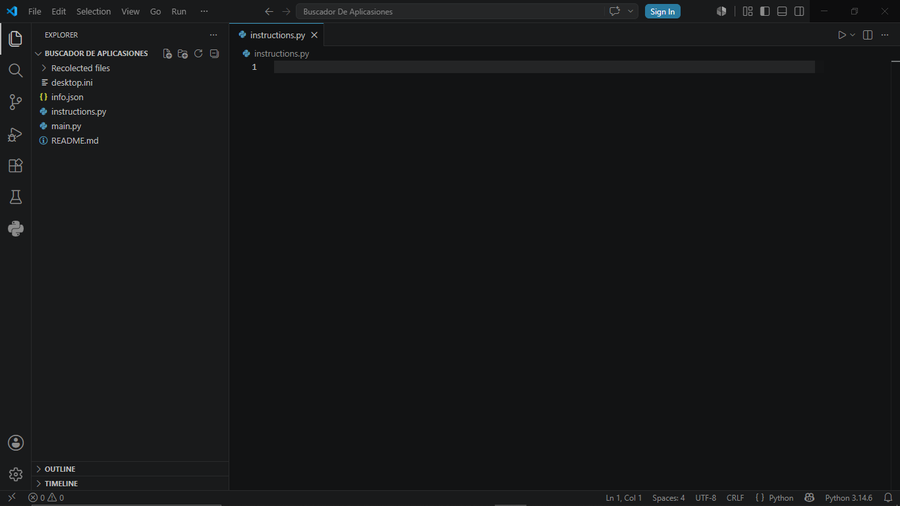Open the Run menu

(179, 11)
